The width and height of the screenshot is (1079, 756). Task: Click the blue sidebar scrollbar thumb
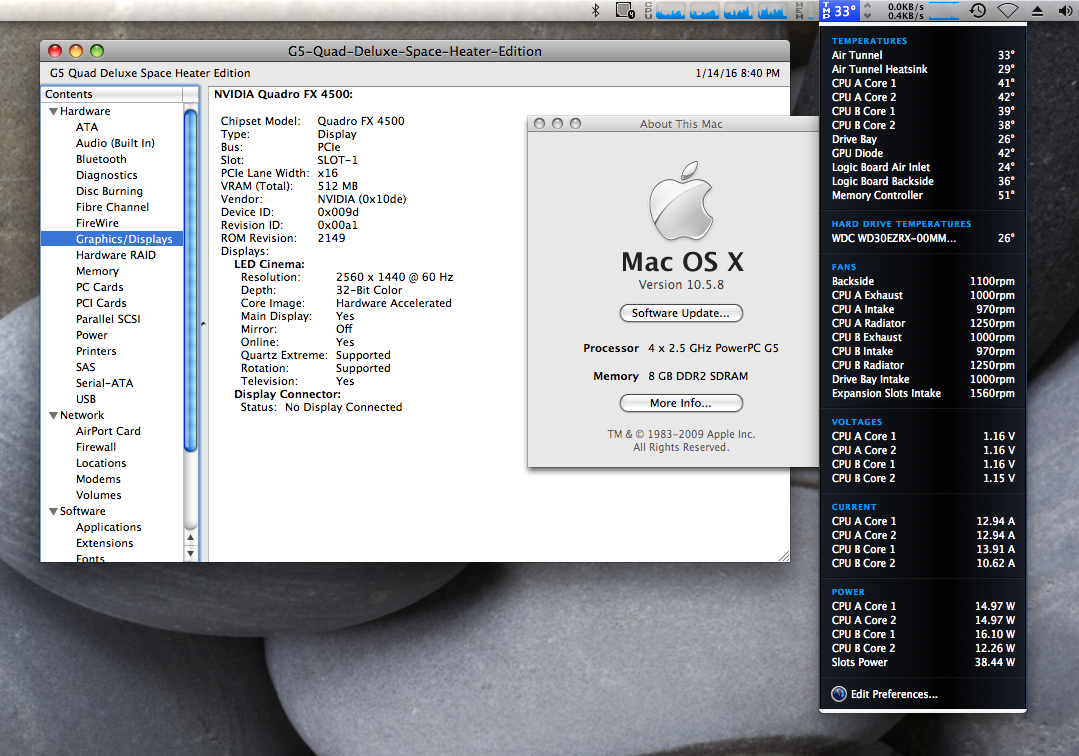pos(191,281)
